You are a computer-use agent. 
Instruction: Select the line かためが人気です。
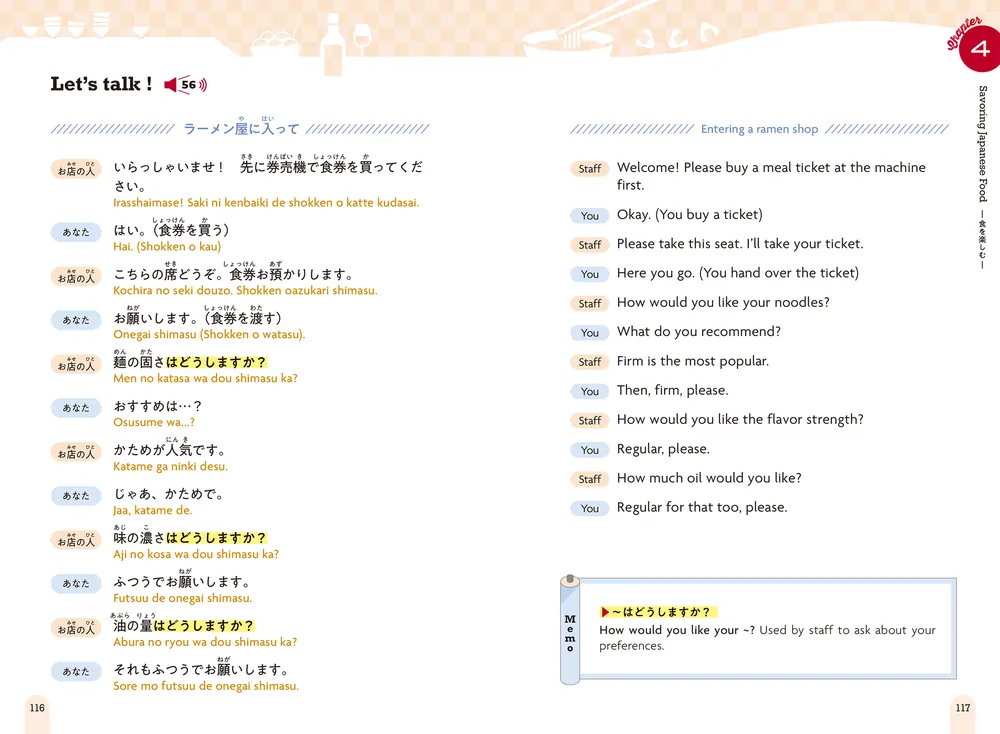(x=170, y=449)
